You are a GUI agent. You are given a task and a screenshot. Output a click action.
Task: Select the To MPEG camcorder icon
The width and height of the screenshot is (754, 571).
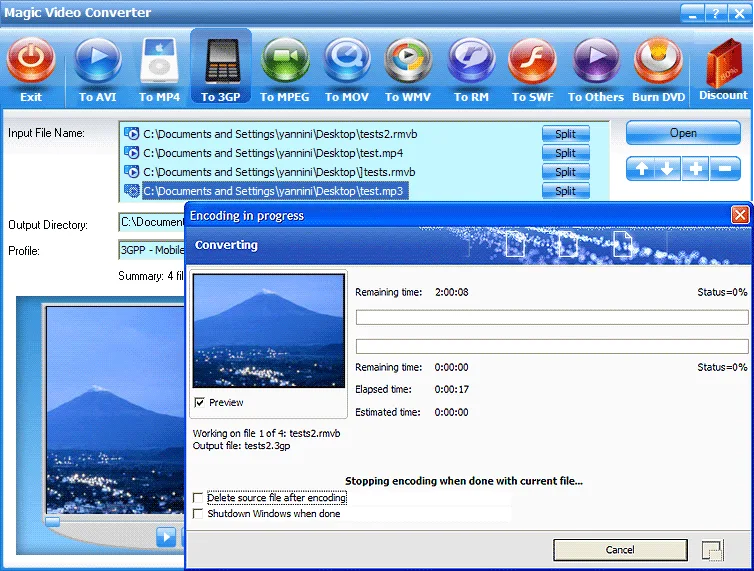[x=285, y=61]
